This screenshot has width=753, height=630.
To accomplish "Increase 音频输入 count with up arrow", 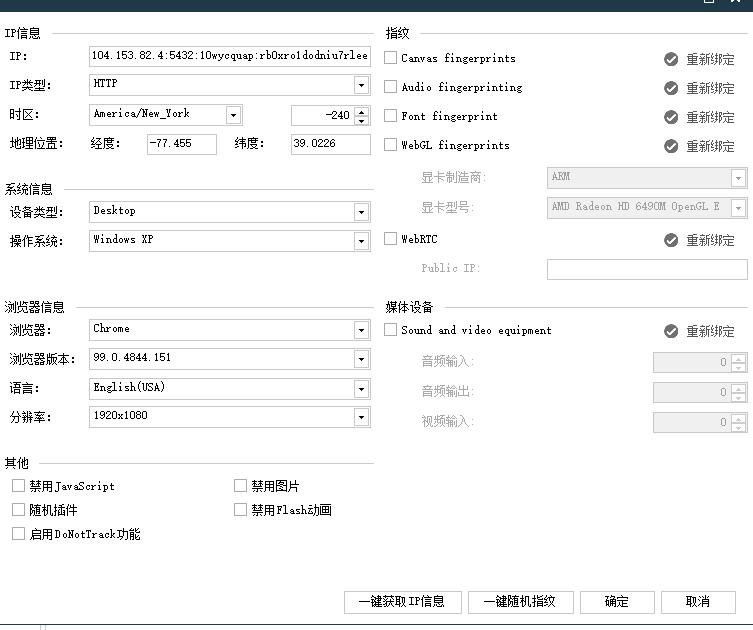I will [739, 358].
